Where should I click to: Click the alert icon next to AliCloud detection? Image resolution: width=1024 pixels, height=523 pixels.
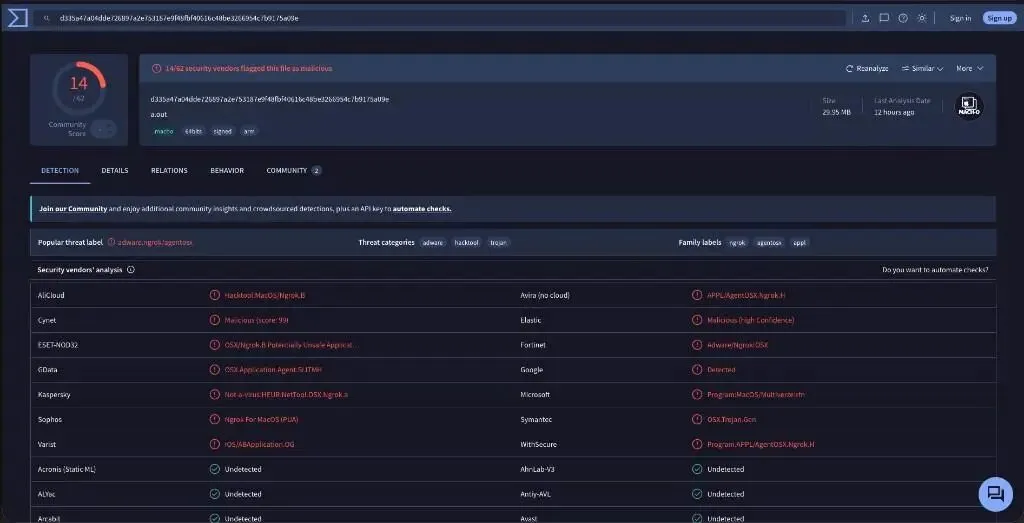214,295
